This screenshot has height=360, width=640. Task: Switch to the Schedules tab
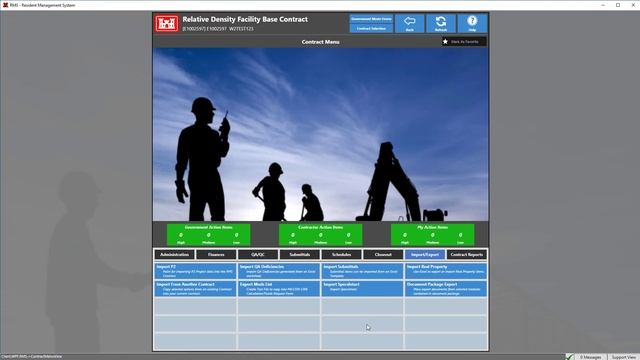pyautogui.click(x=341, y=255)
